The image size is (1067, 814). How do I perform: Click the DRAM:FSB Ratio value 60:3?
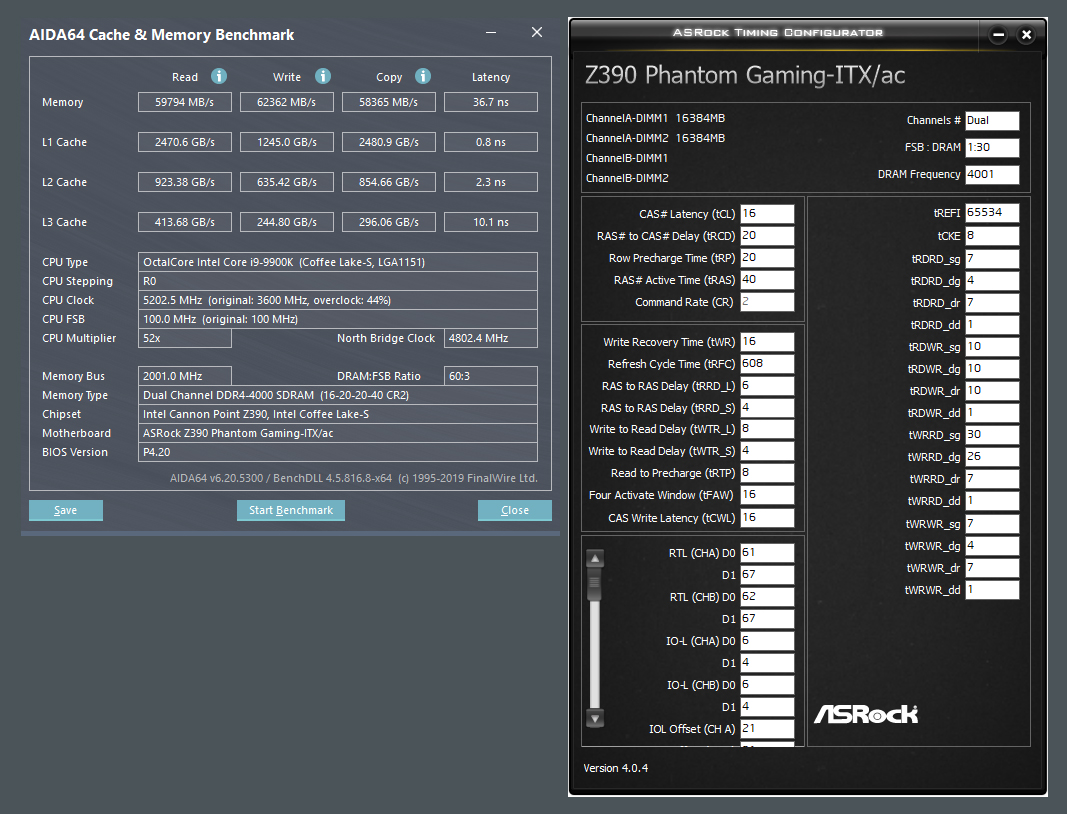click(x=491, y=376)
